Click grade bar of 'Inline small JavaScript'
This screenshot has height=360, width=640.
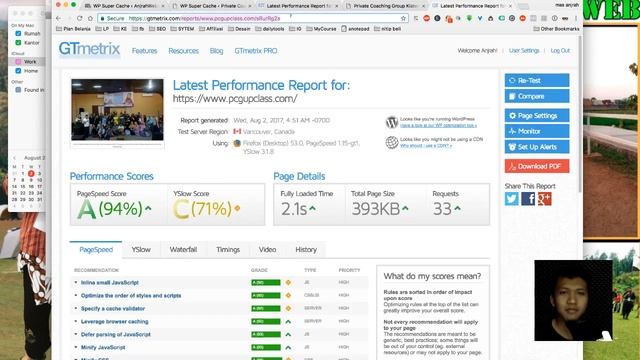[x=266, y=282]
